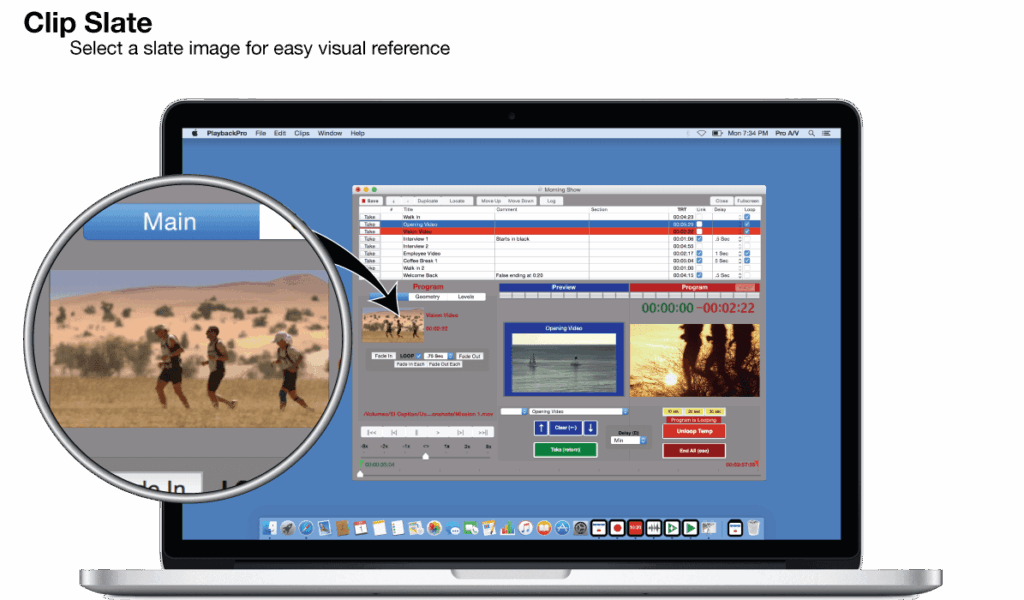Click the green Take (return) button

(x=566, y=450)
